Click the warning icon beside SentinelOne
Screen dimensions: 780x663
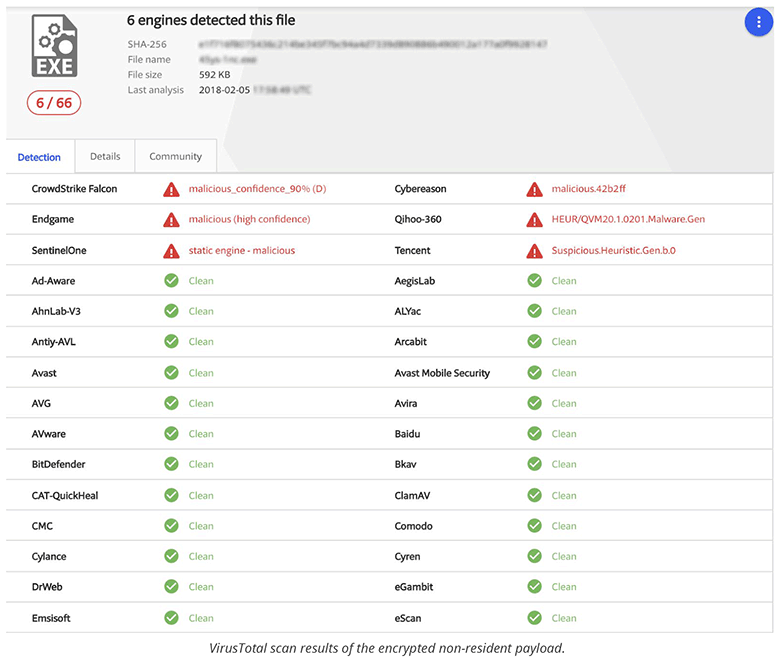[x=172, y=251]
